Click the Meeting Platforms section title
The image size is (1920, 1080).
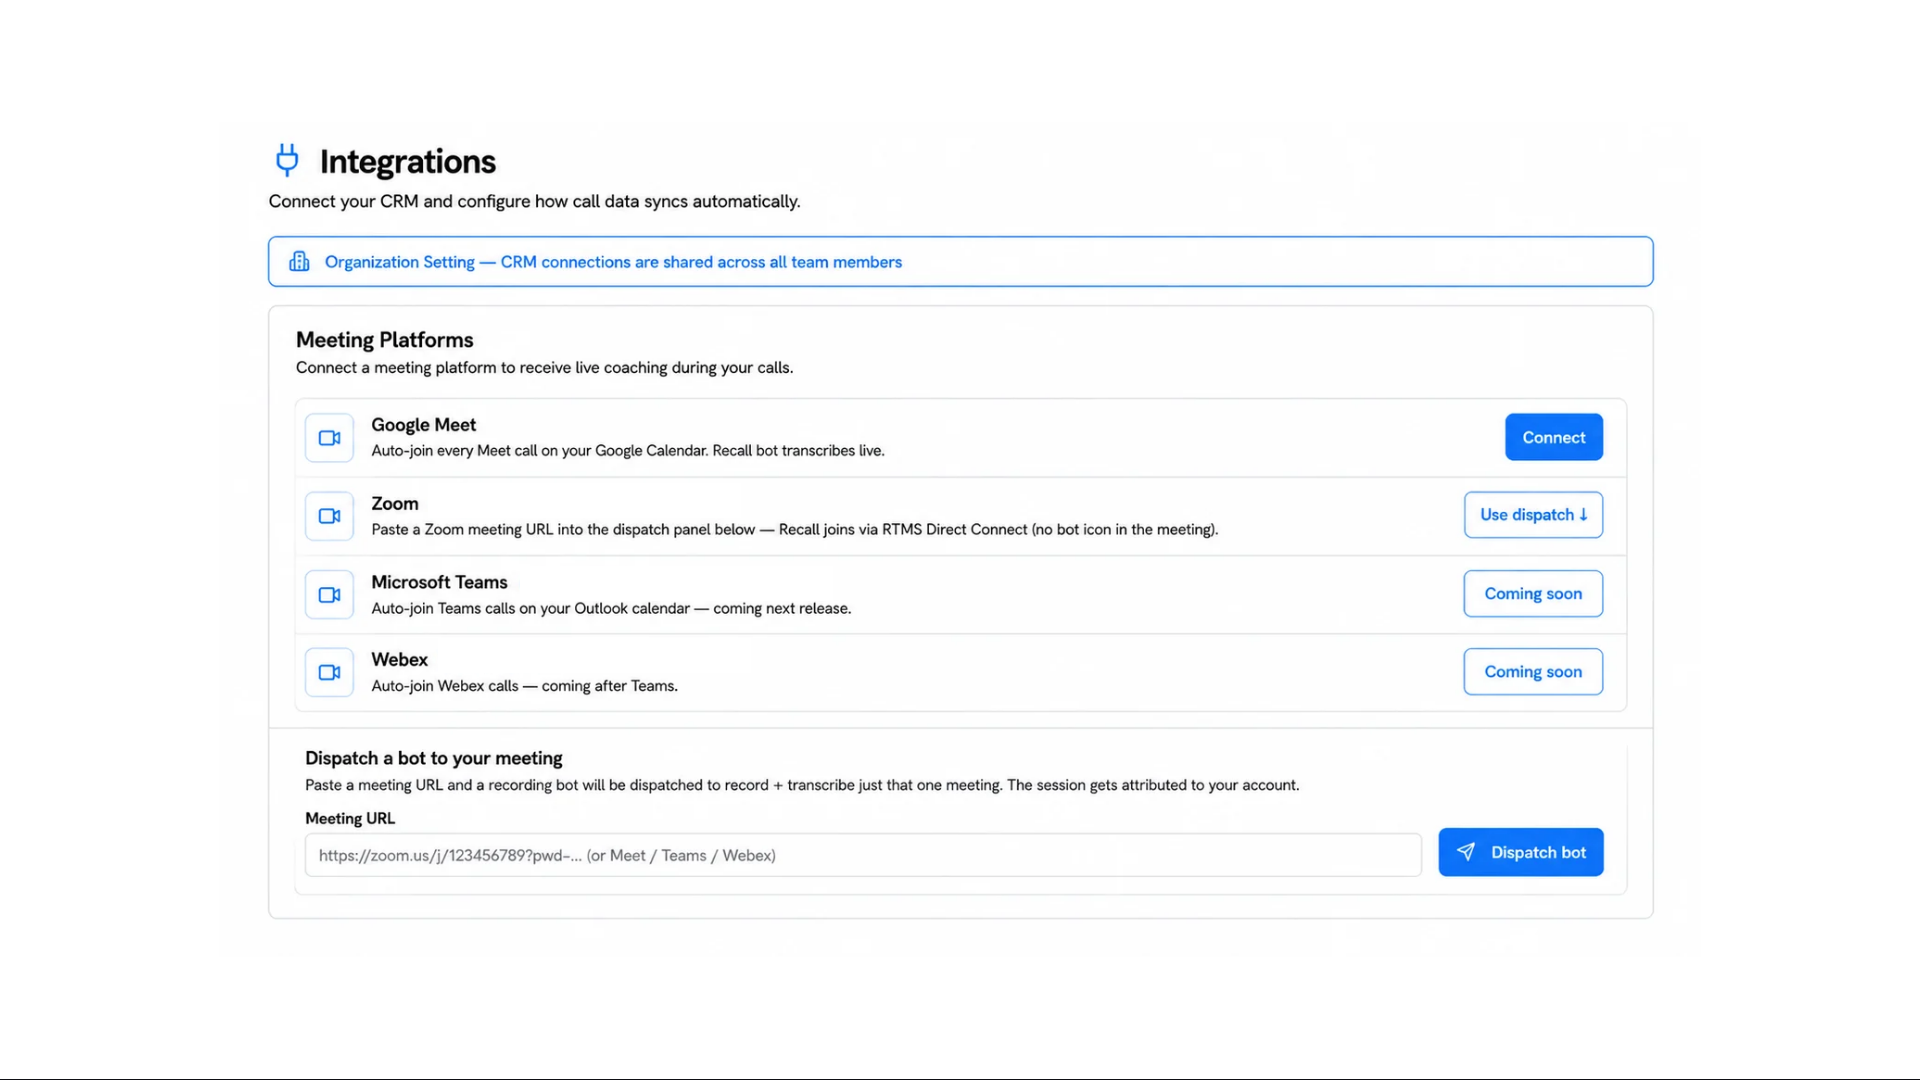(x=384, y=340)
